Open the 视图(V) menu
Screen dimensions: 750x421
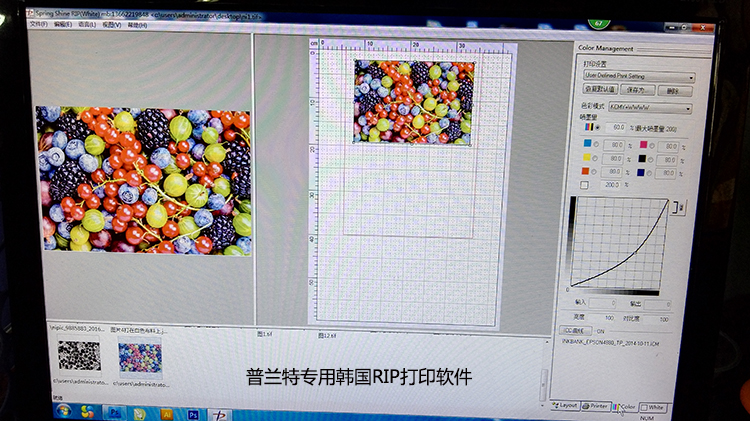coord(112,25)
